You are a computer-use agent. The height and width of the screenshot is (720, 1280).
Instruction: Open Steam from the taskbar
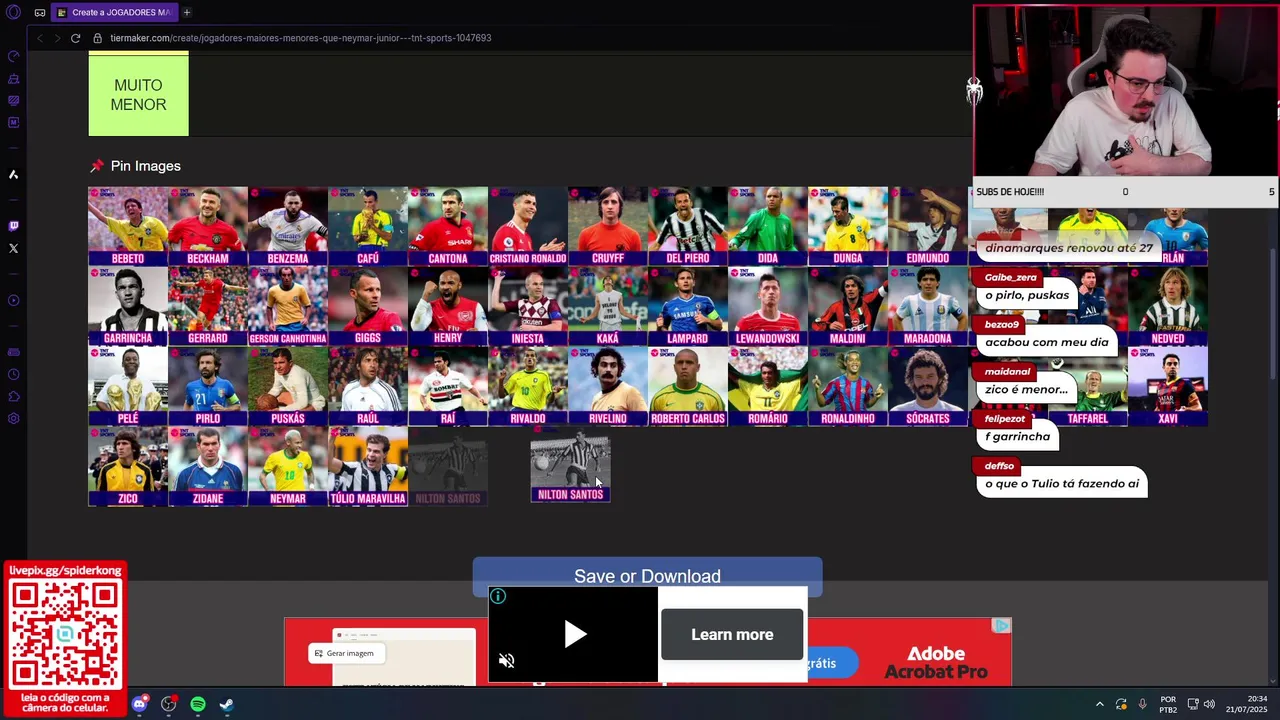pos(227,704)
